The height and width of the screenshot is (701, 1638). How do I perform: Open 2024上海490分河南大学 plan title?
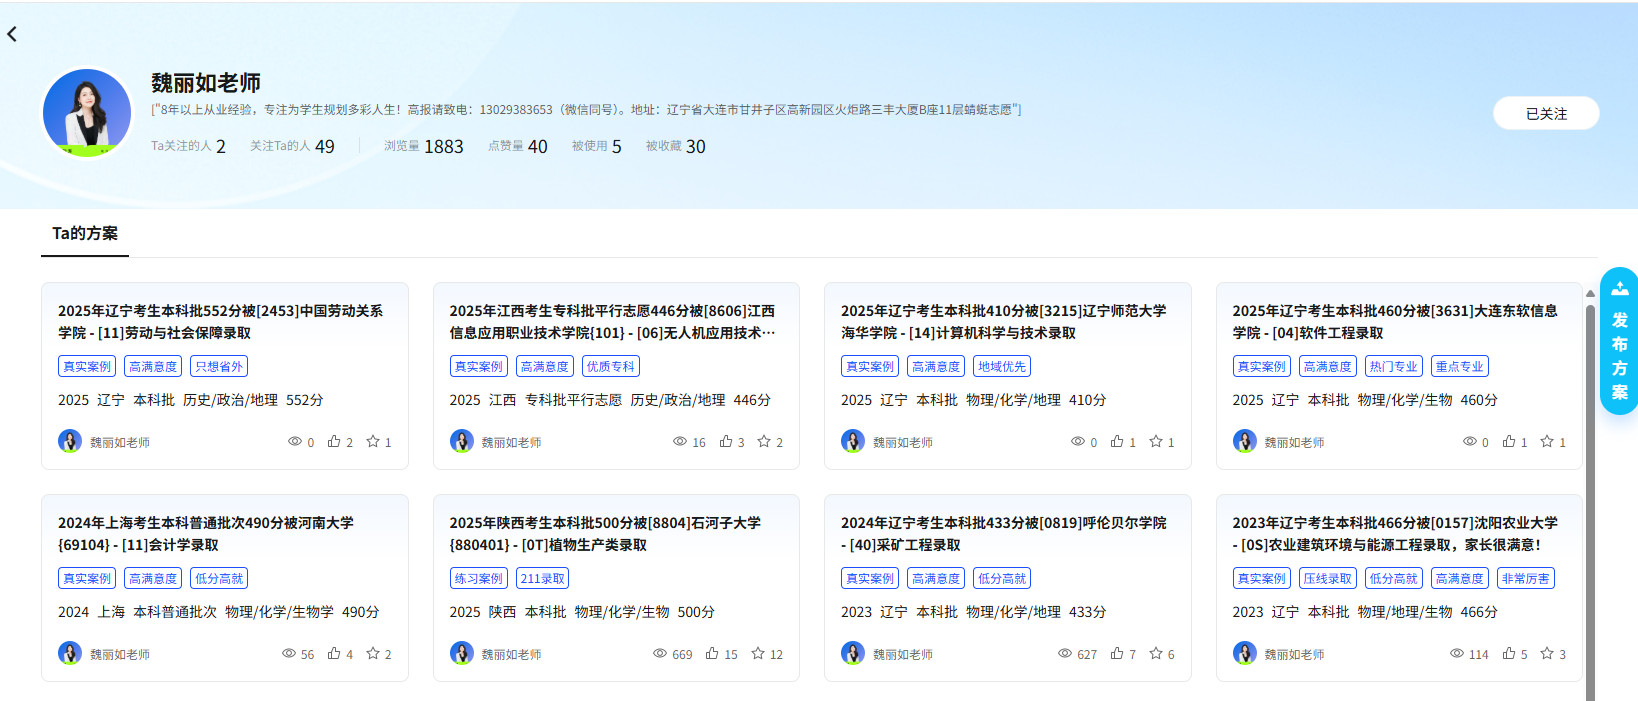(x=206, y=534)
